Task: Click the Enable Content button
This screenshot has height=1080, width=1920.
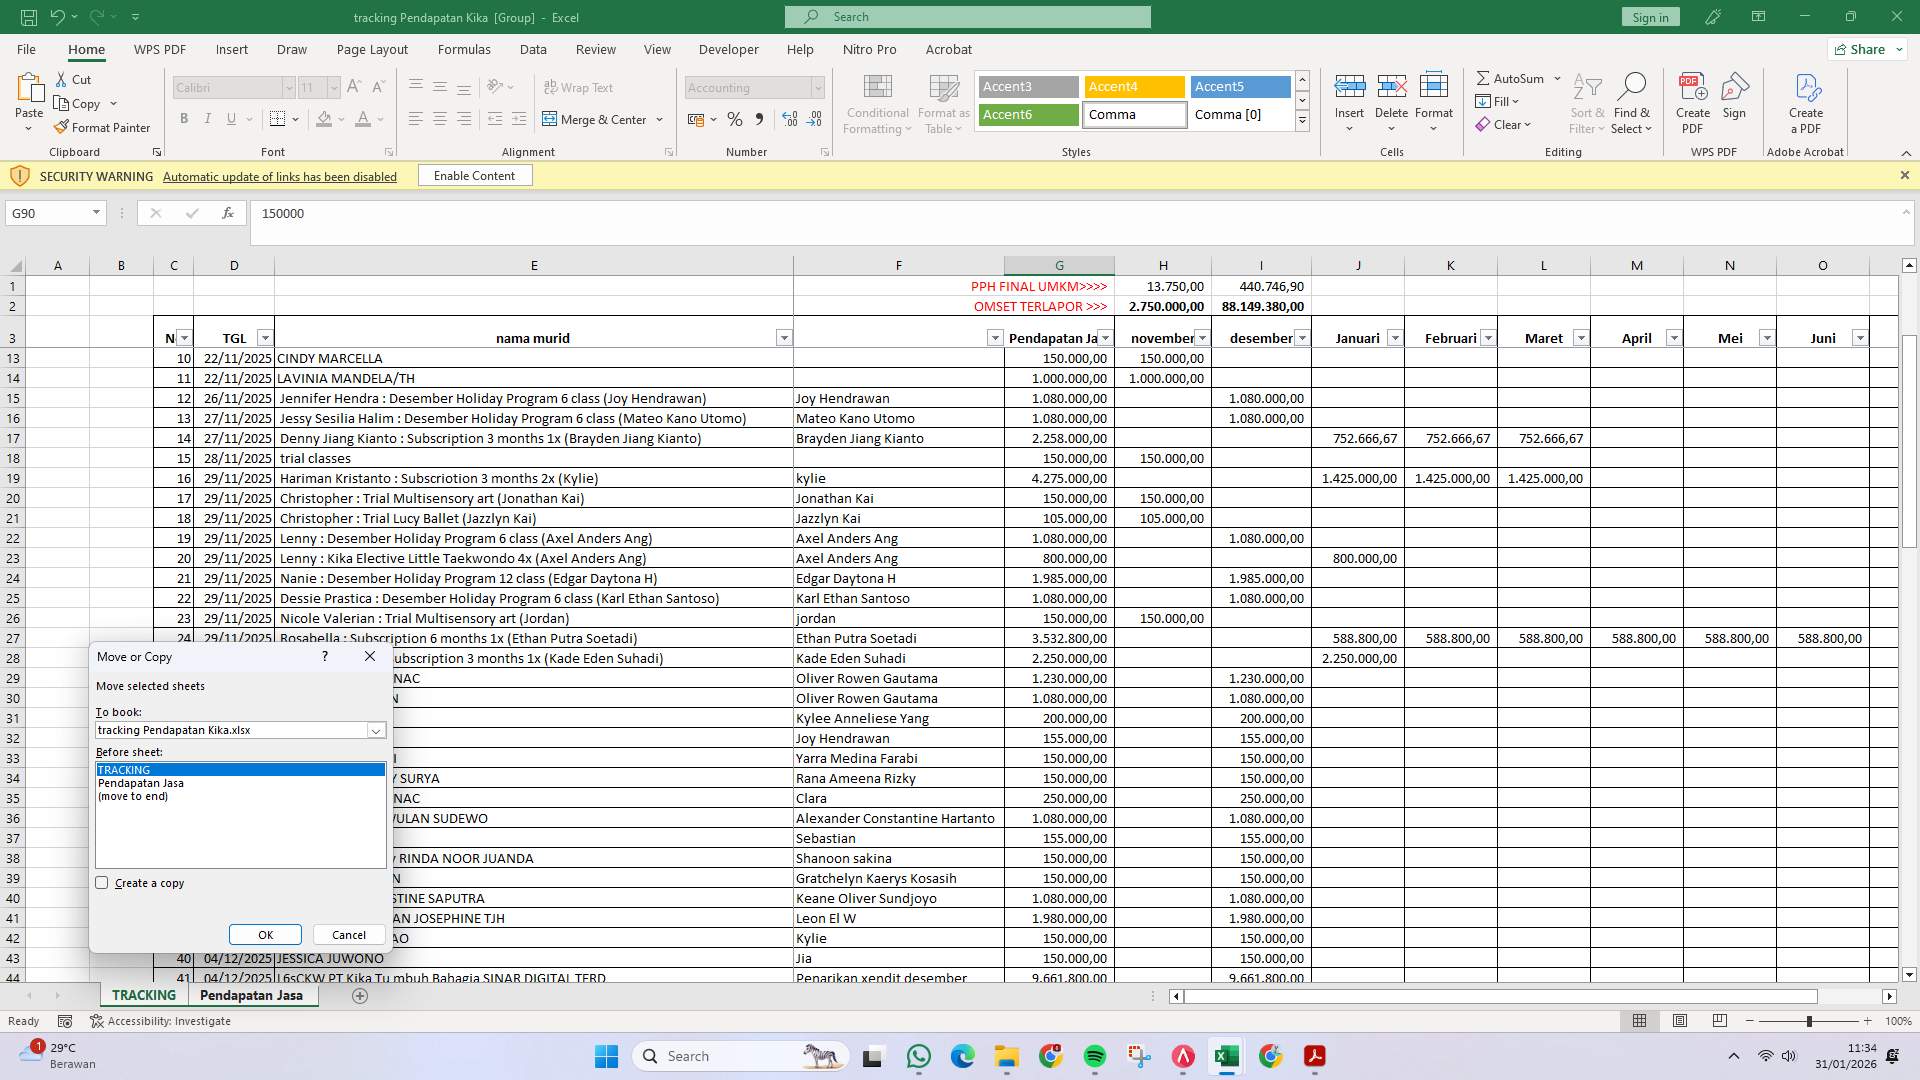Action: coord(474,175)
